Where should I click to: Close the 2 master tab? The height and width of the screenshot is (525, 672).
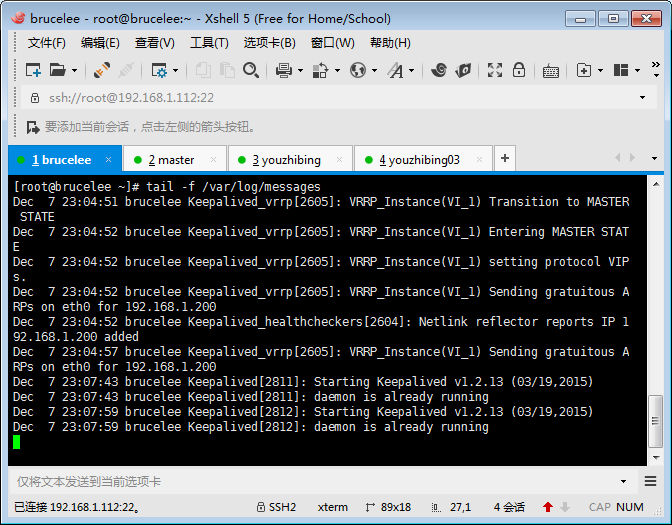tap(213, 159)
